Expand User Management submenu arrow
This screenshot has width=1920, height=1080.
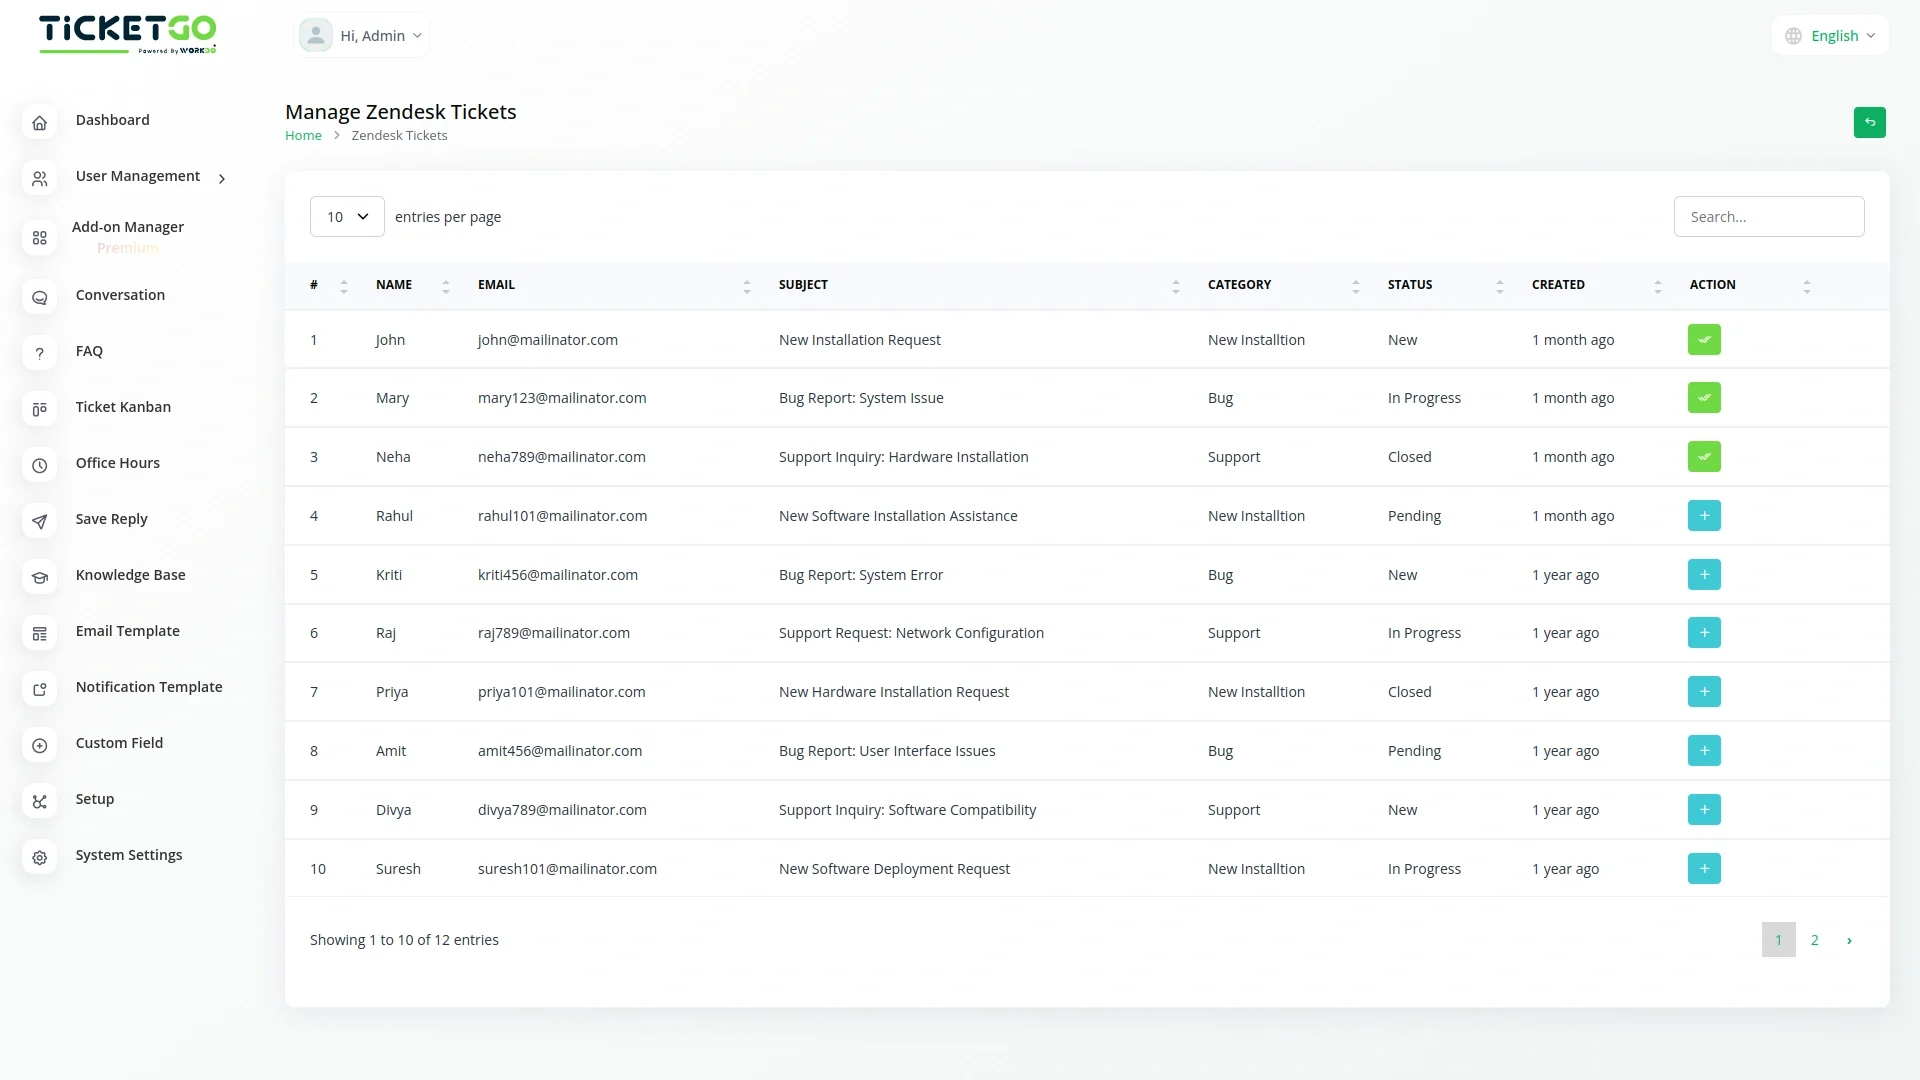(x=222, y=178)
